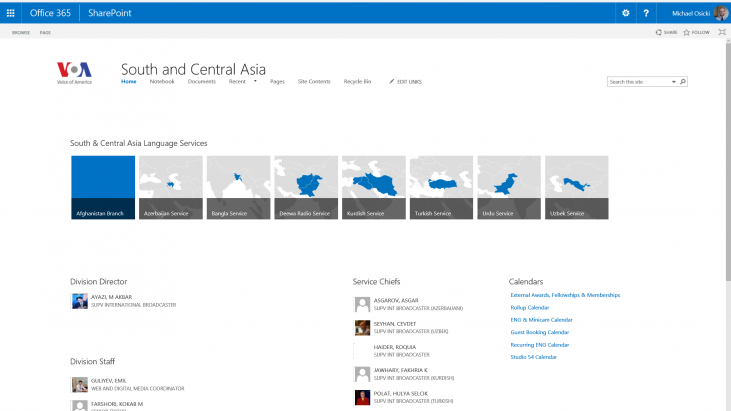Viewport: 731px width, 411px height.
Task: Click the Voice of America logo
Action: click(74, 73)
